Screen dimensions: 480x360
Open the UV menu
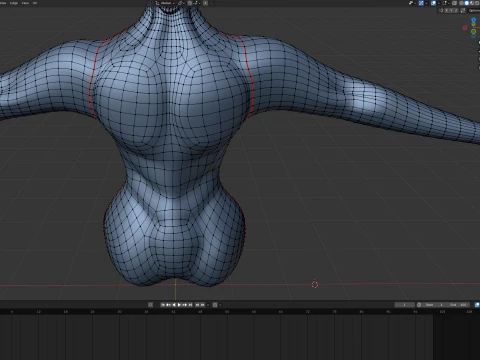click(x=35, y=3)
